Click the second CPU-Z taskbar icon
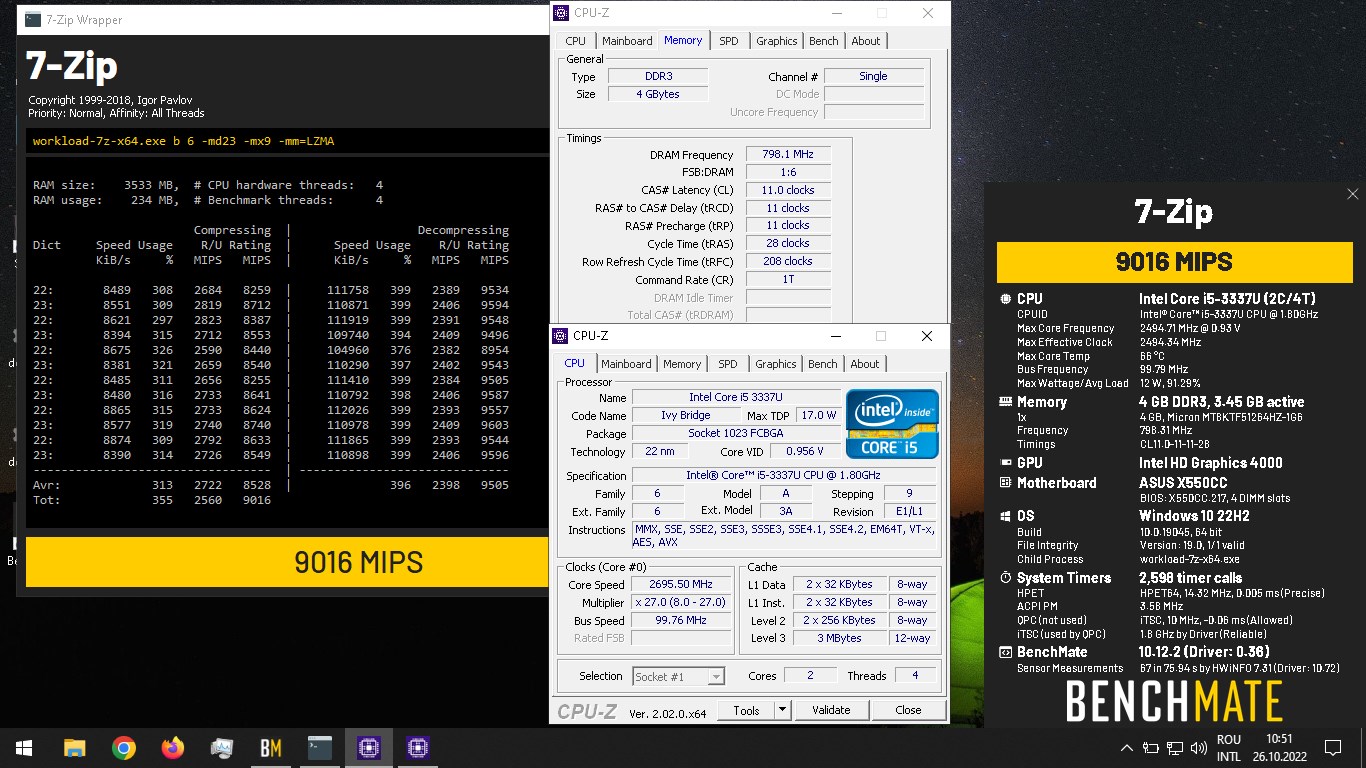The width and height of the screenshot is (1366, 768). coord(418,748)
